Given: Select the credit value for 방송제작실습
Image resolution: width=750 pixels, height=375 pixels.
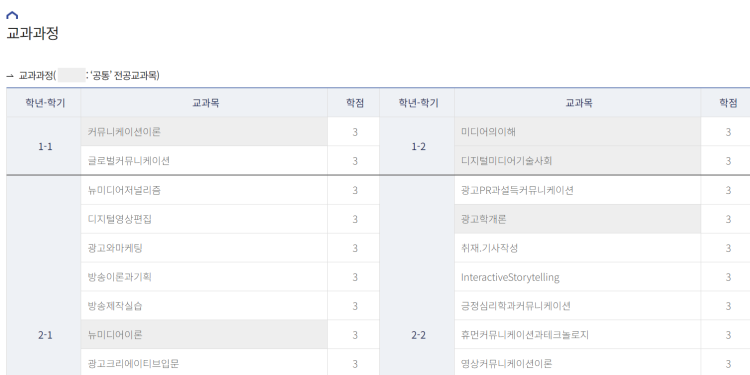Looking at the screenshot, I should 355,306.
